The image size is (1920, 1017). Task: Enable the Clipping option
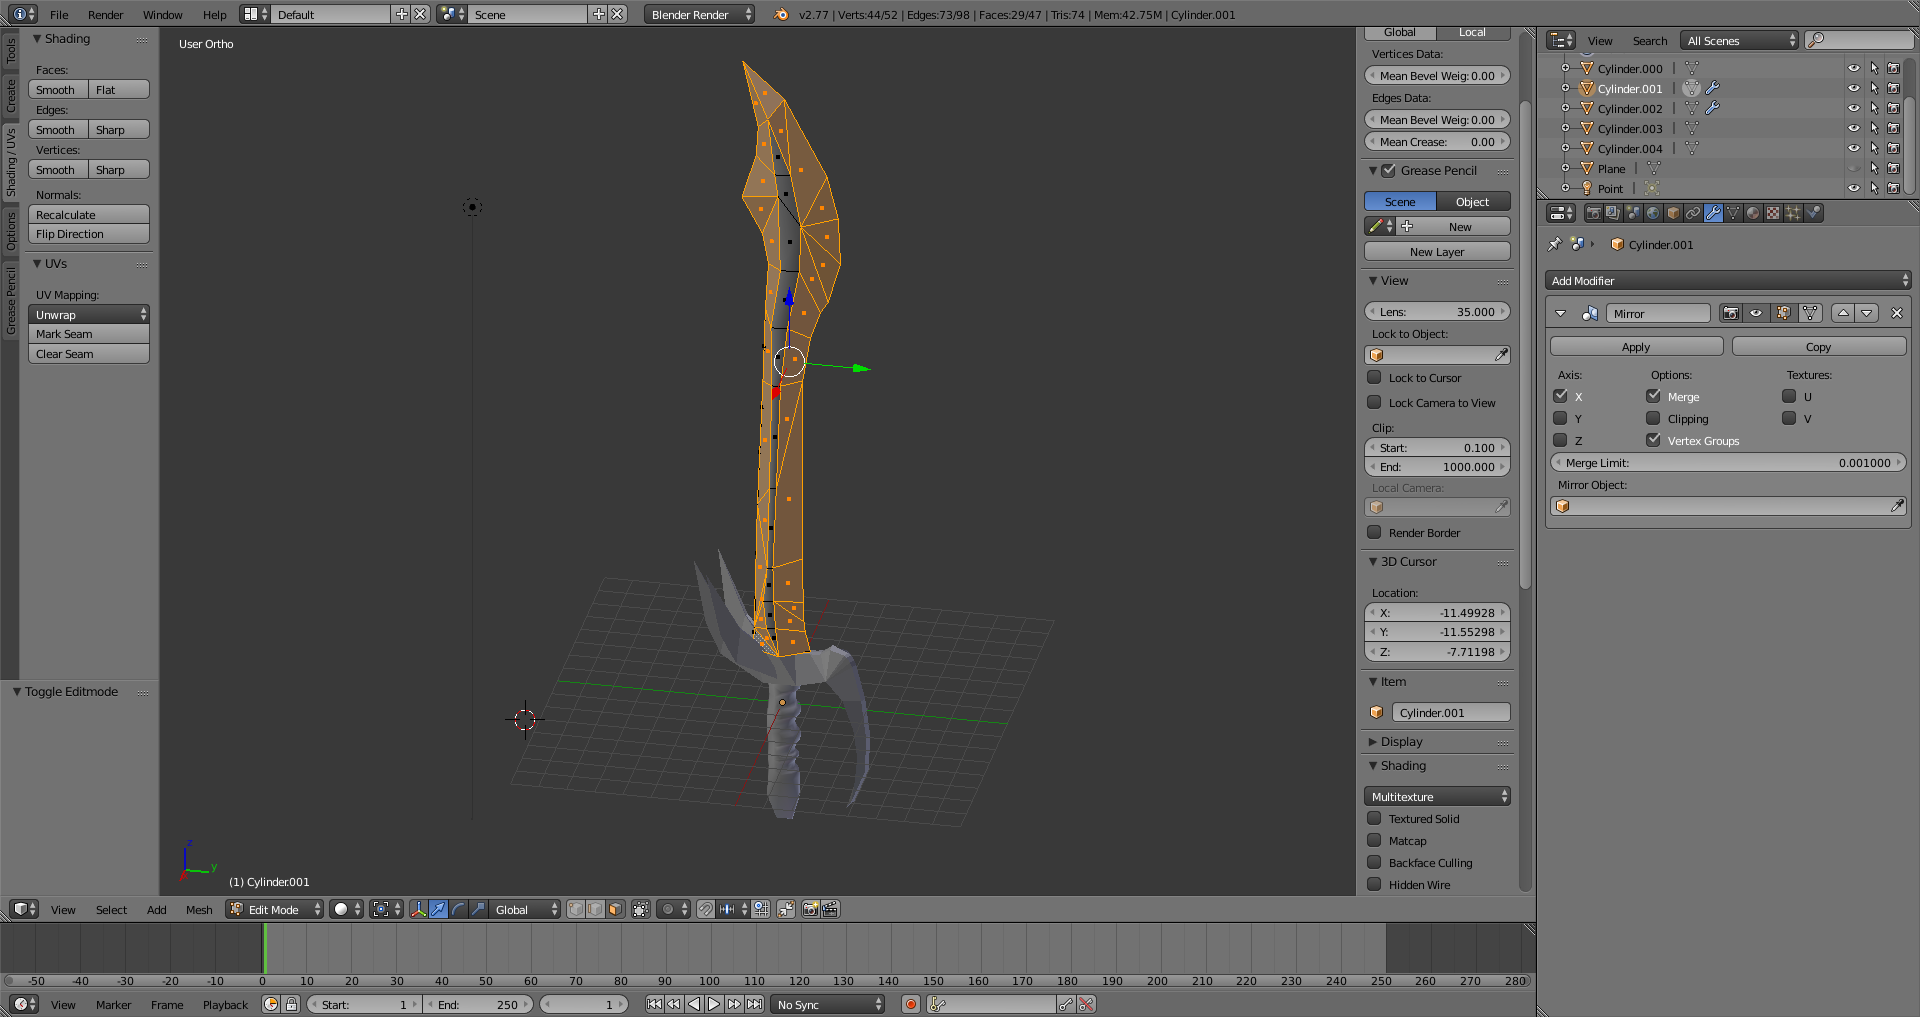click(x=1653, y=418)
